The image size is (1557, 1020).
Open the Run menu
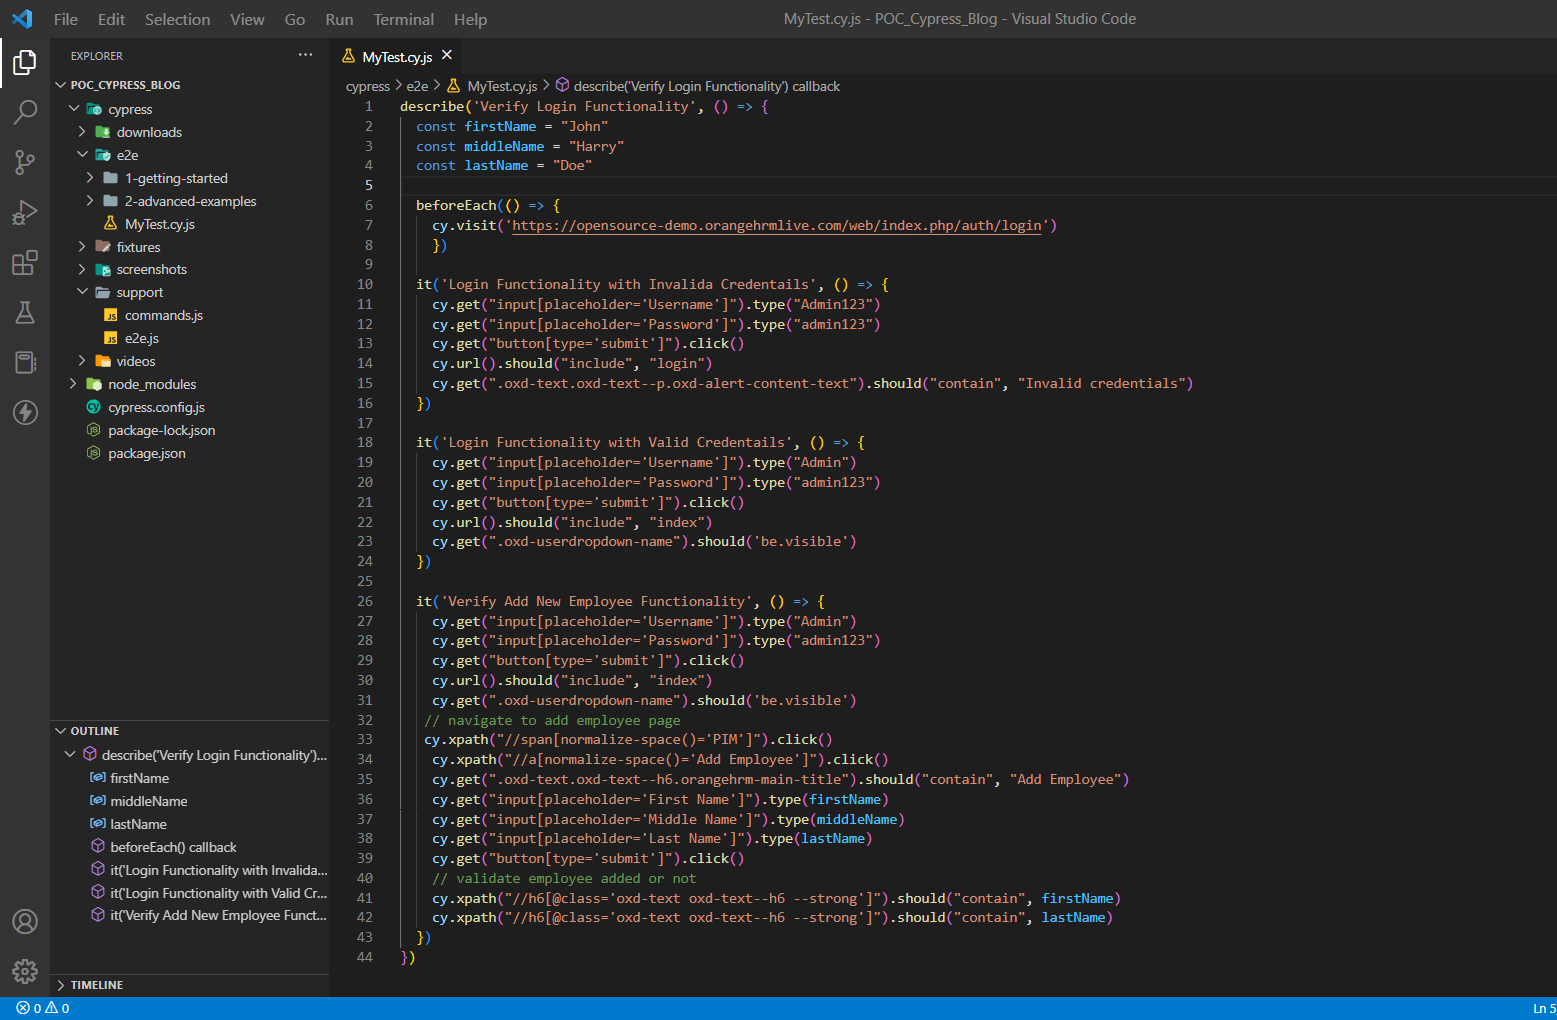[x=339, y=19]
